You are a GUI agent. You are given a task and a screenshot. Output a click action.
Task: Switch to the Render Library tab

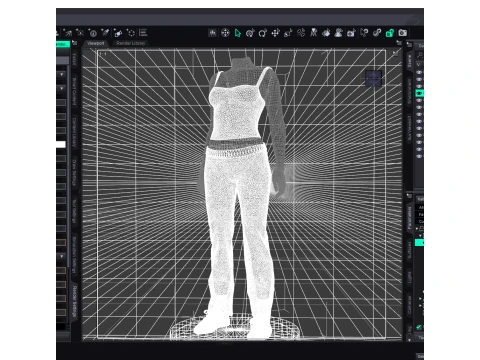[x=131, y=43]
